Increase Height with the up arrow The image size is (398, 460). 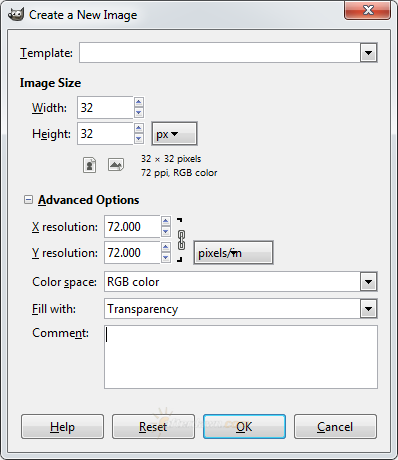click(139, 128)
